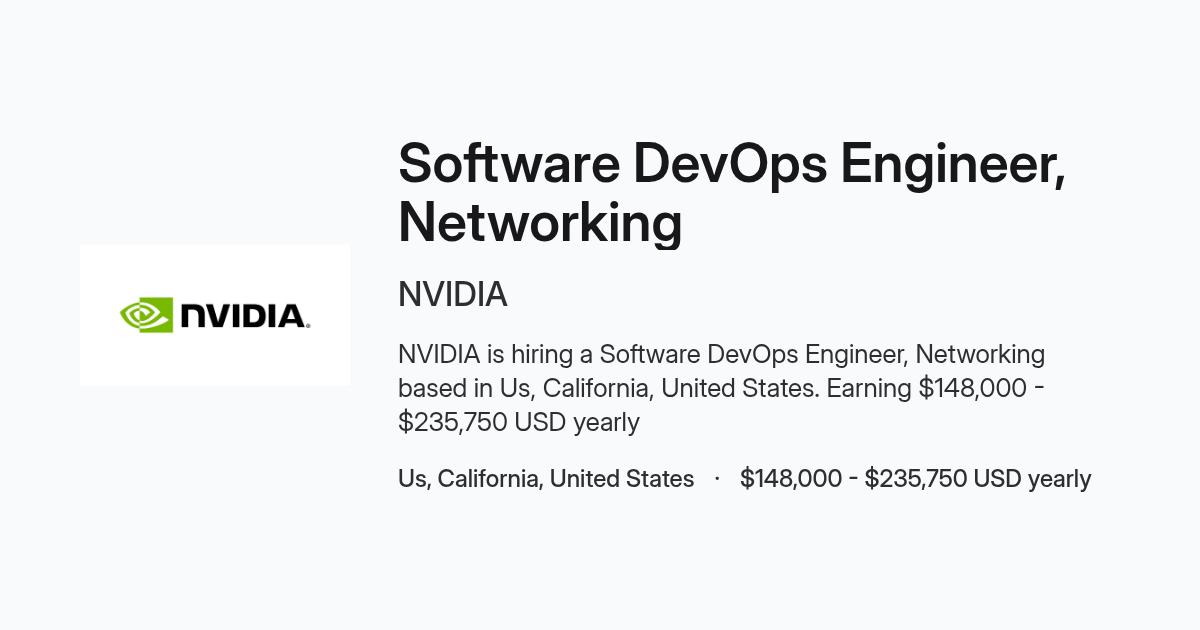Screen dimensions: 1200x630
Task: Click "USD yearly" at the end of the bottom line
Action: 1032,479
